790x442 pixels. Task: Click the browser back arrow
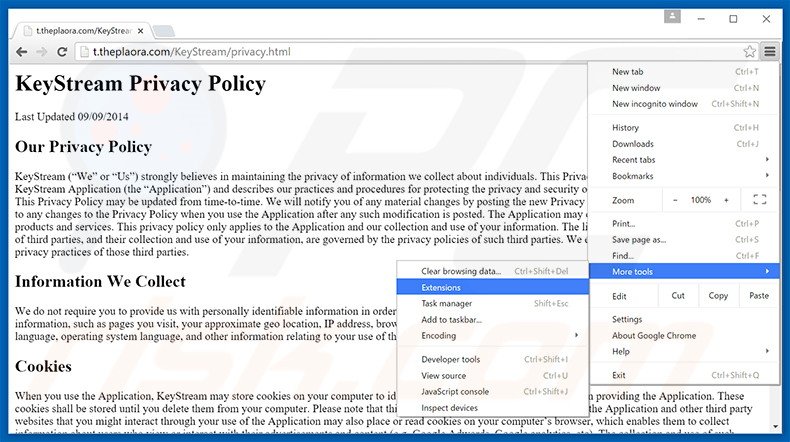click(22, 52)
